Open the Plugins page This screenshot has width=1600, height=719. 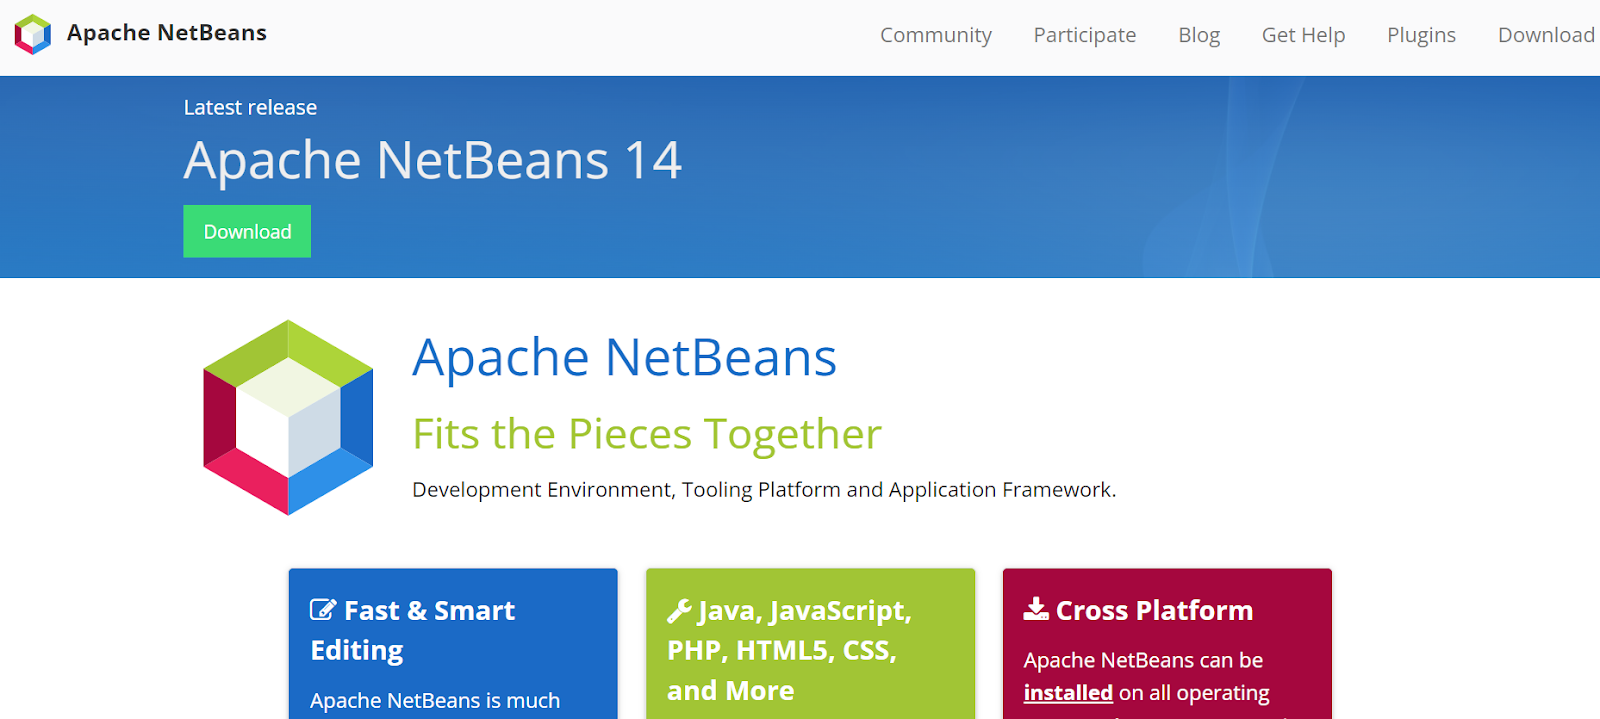[1421, 35]
